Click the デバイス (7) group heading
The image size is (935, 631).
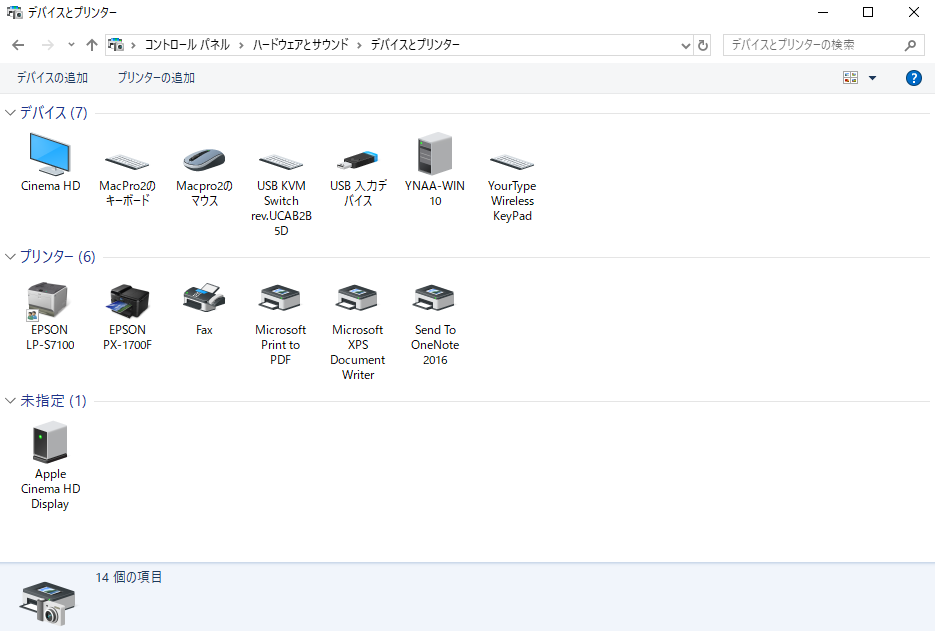pyautogui.click(x=54, y=113)
